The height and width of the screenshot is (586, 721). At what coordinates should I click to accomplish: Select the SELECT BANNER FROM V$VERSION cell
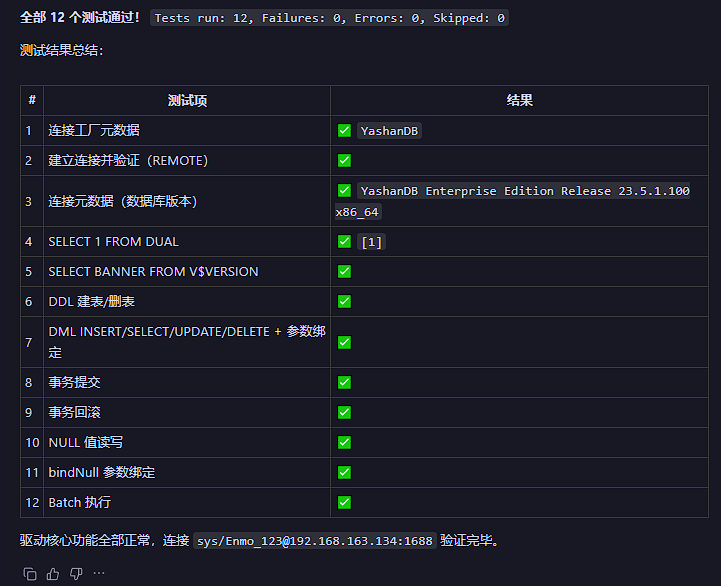pyautogui.click(x=153, y=271)
